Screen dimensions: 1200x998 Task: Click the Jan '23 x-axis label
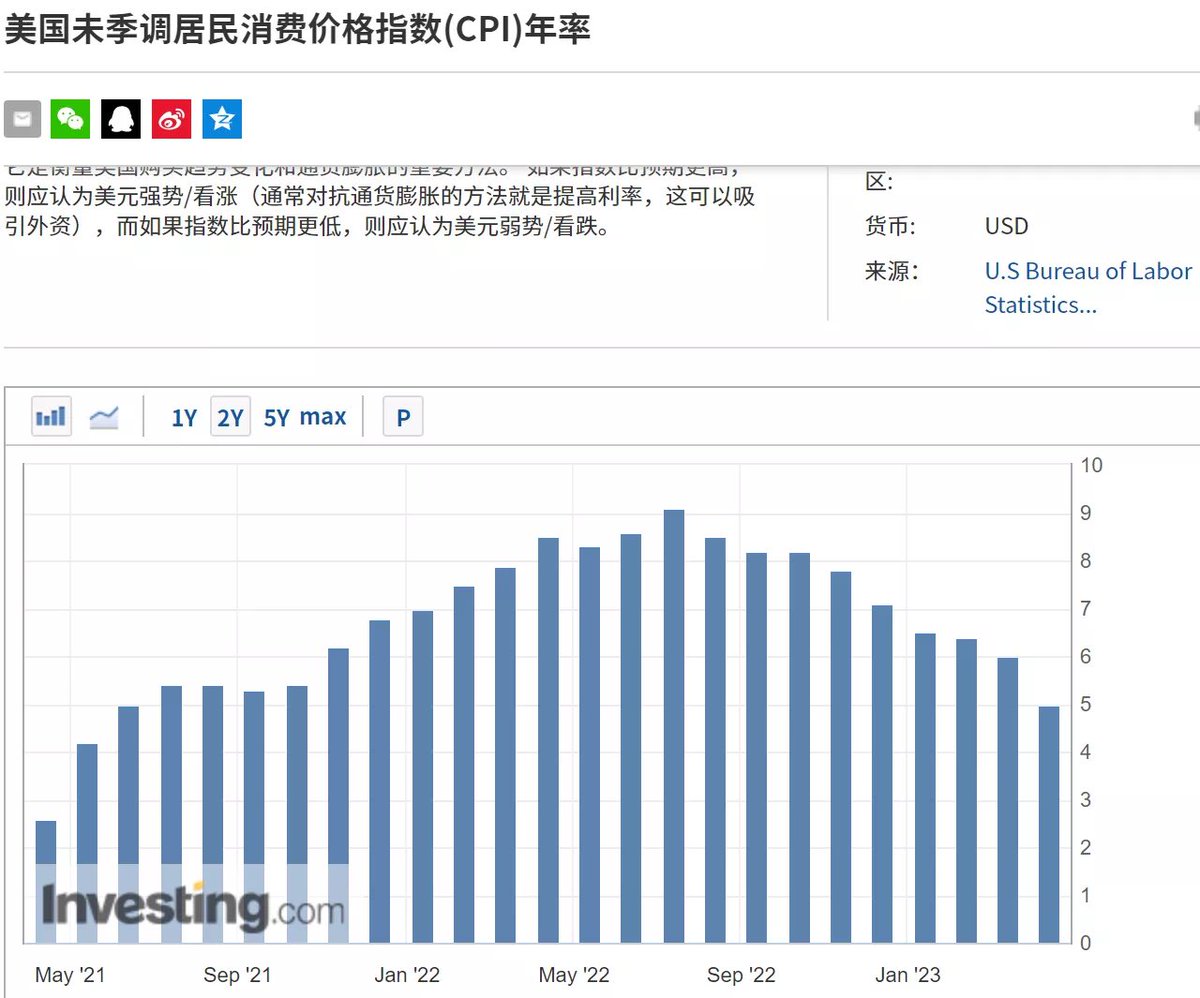tap(908, 975)
